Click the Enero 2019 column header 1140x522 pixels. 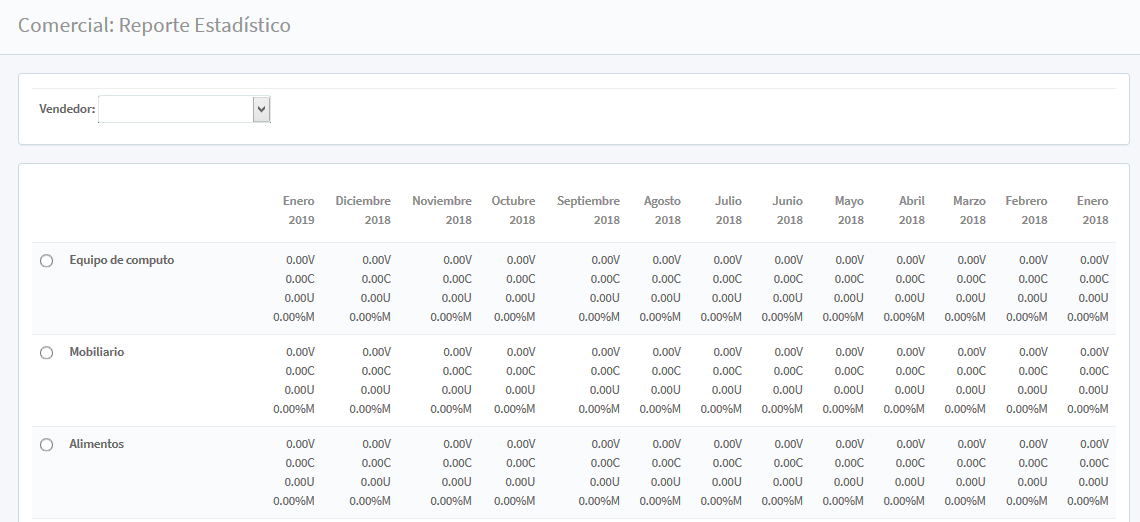298,210
